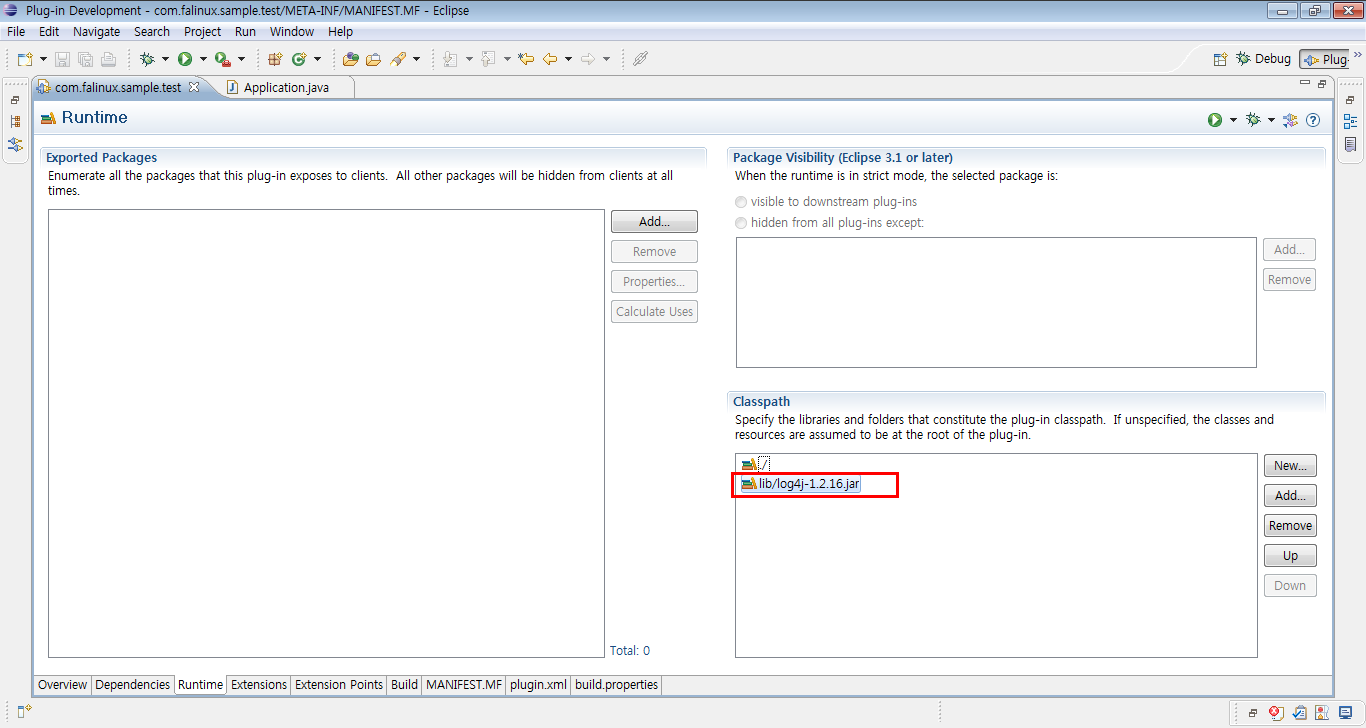
Task: Click the Next Annotation toolbar icon
Action: (450, 59)
